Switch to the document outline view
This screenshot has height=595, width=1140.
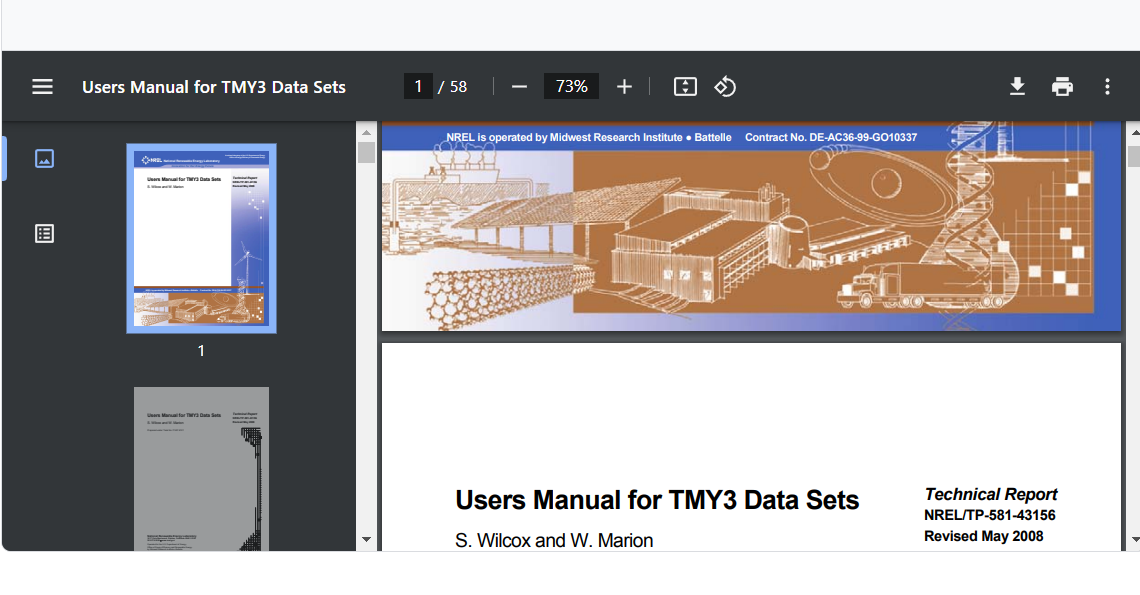pos(44,233)
